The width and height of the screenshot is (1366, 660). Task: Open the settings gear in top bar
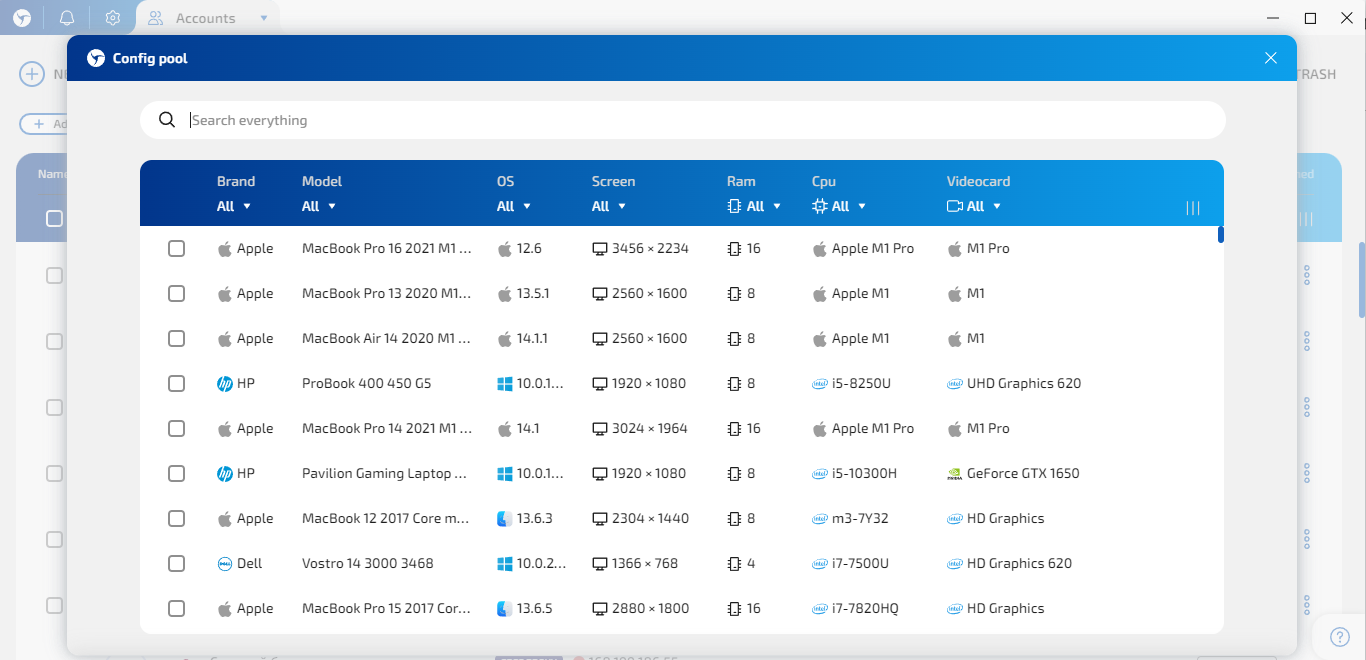(x=112, y=18)
